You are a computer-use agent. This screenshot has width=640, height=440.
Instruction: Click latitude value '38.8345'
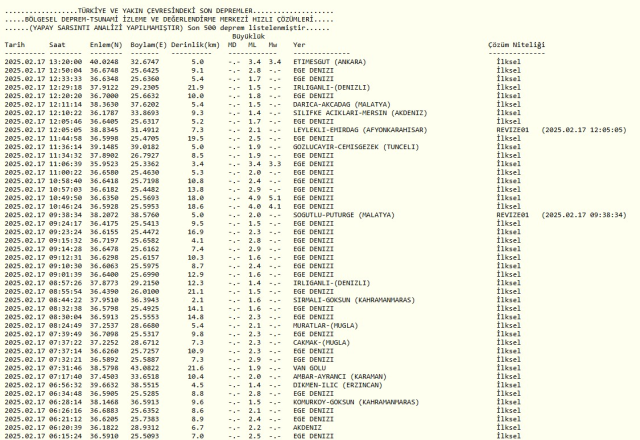tap(104, 130)
